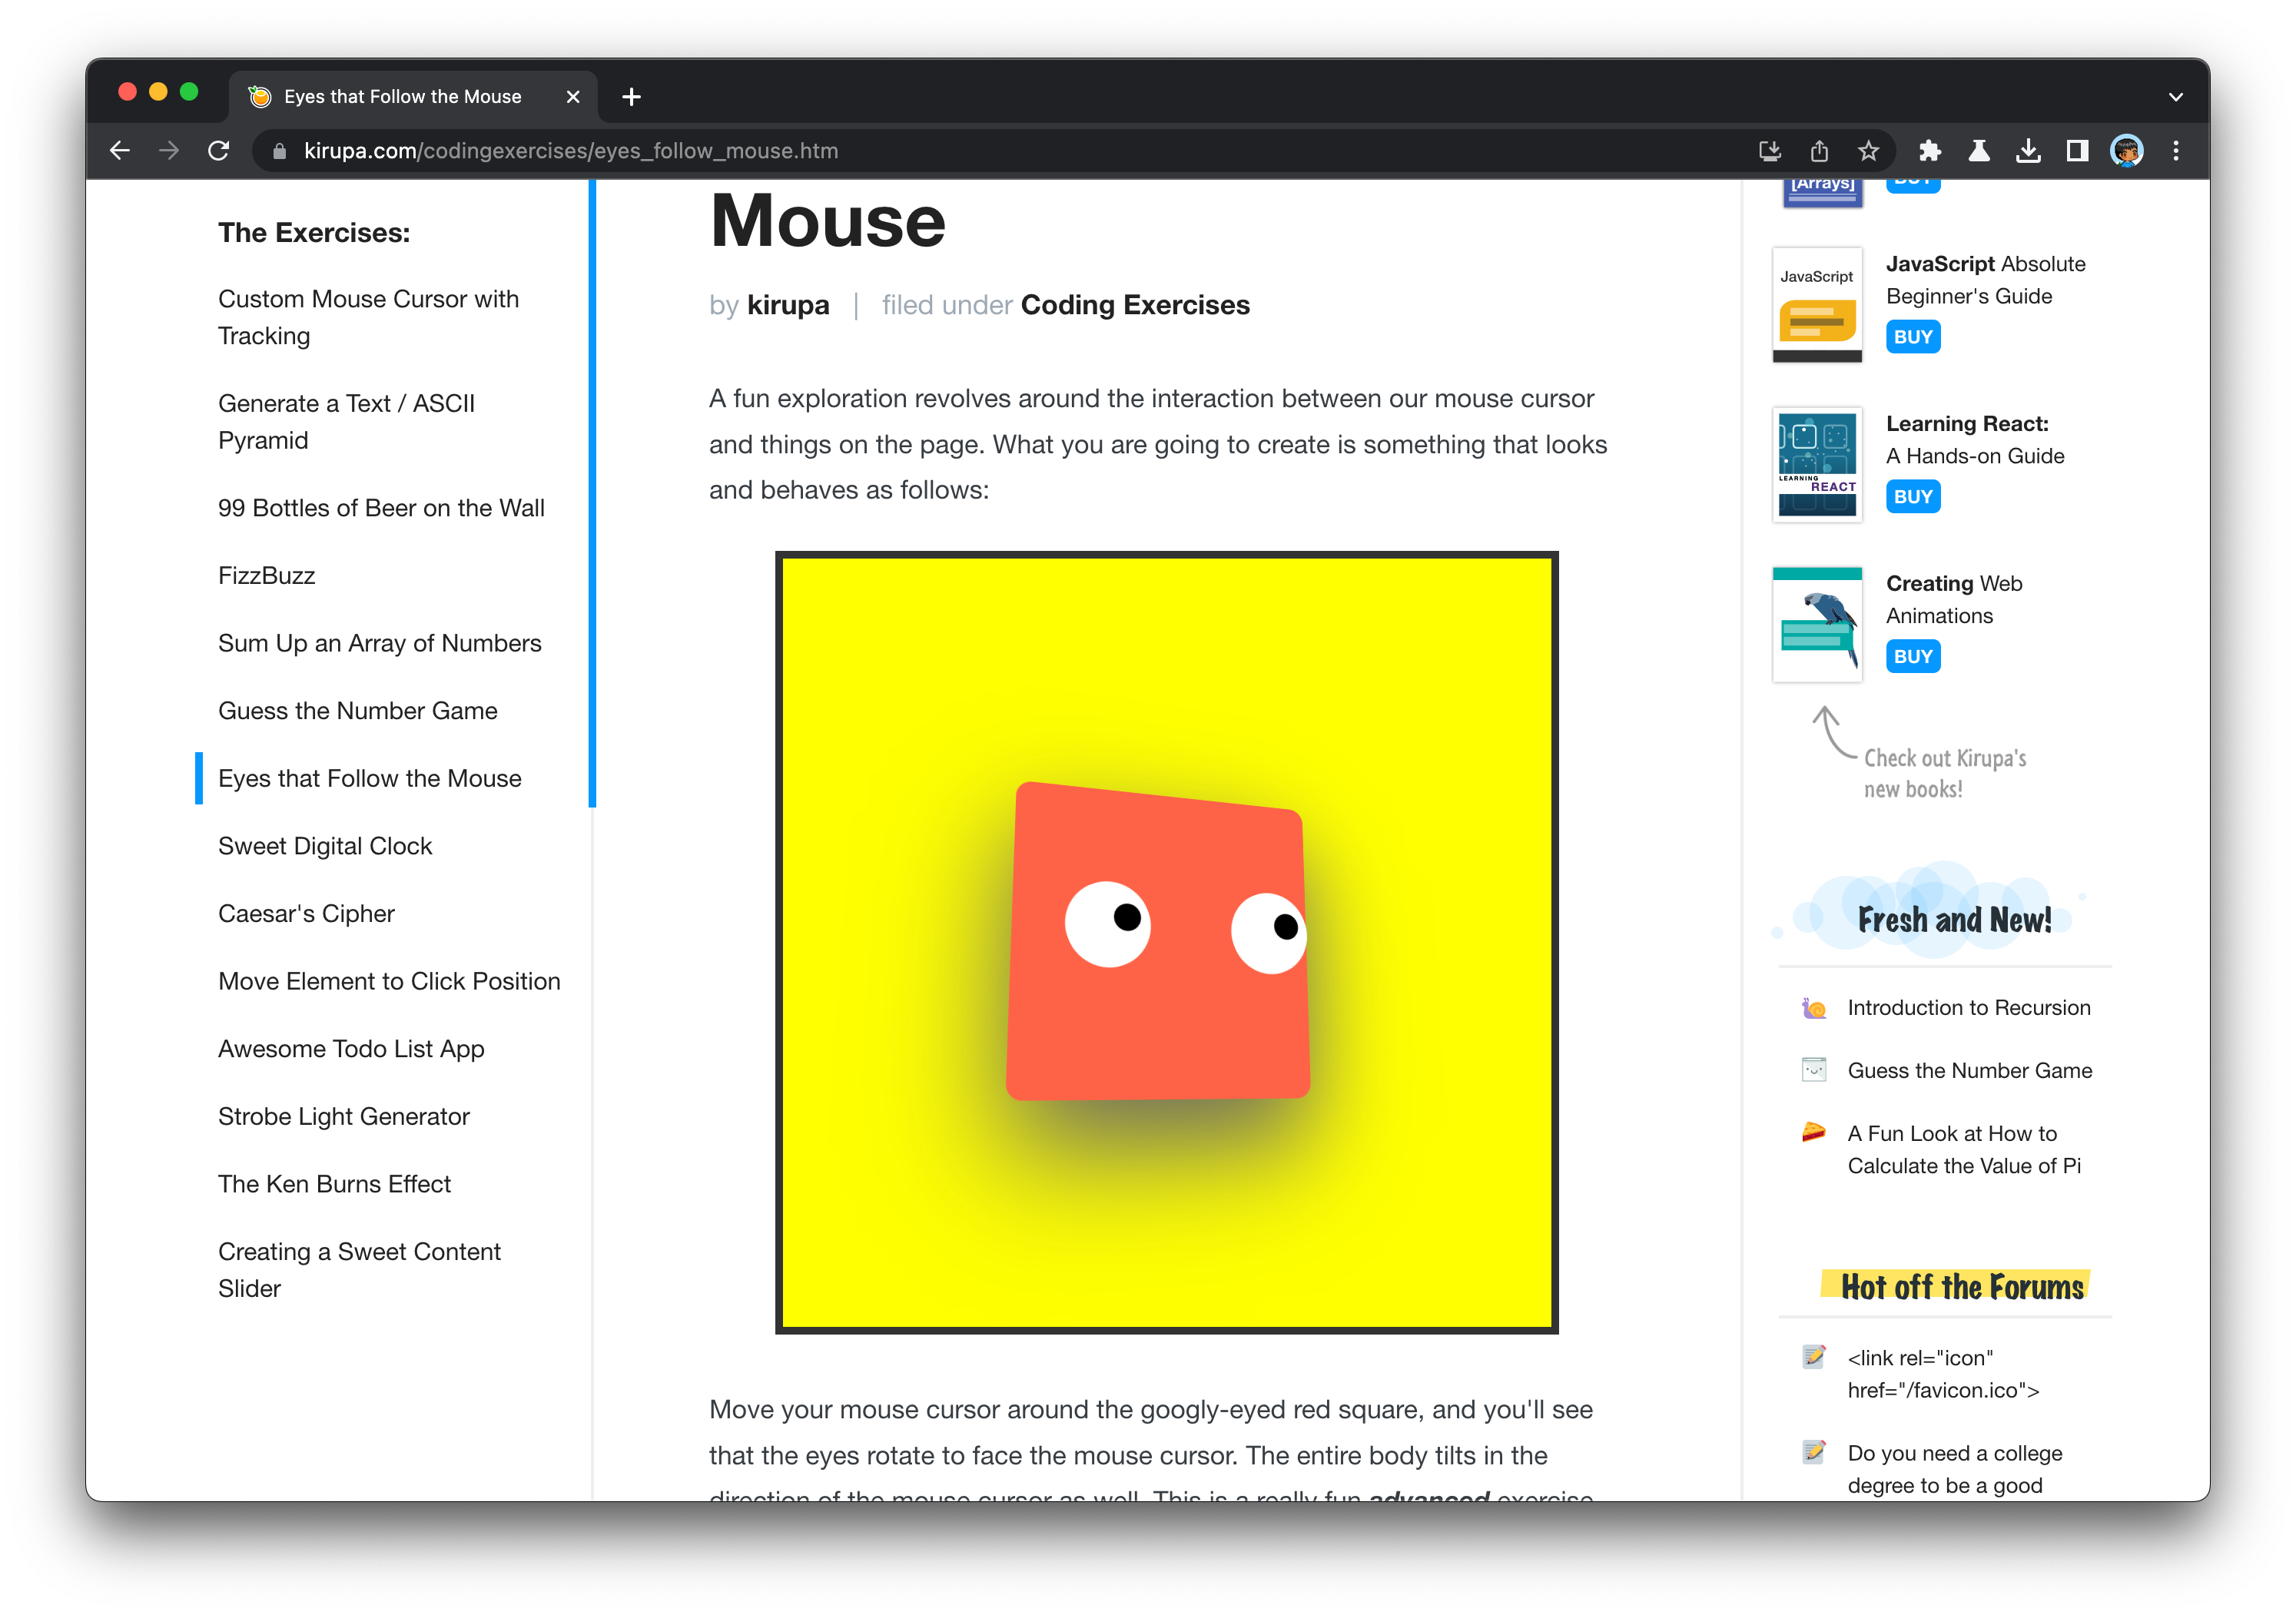Open the profile avatar menu
Viewport: 2296px width, 1615px height.
2126,151
